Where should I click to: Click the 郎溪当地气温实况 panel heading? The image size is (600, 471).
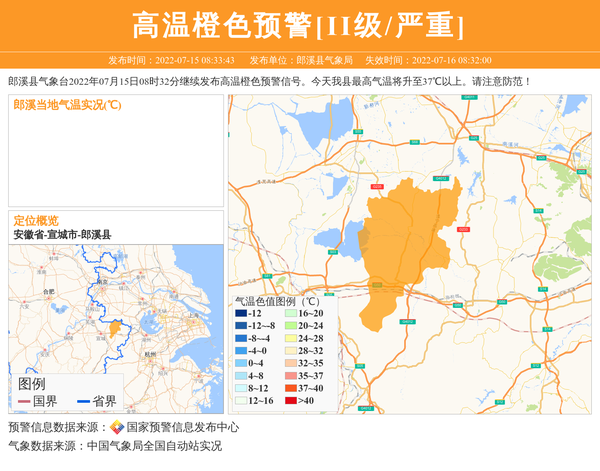67,105
